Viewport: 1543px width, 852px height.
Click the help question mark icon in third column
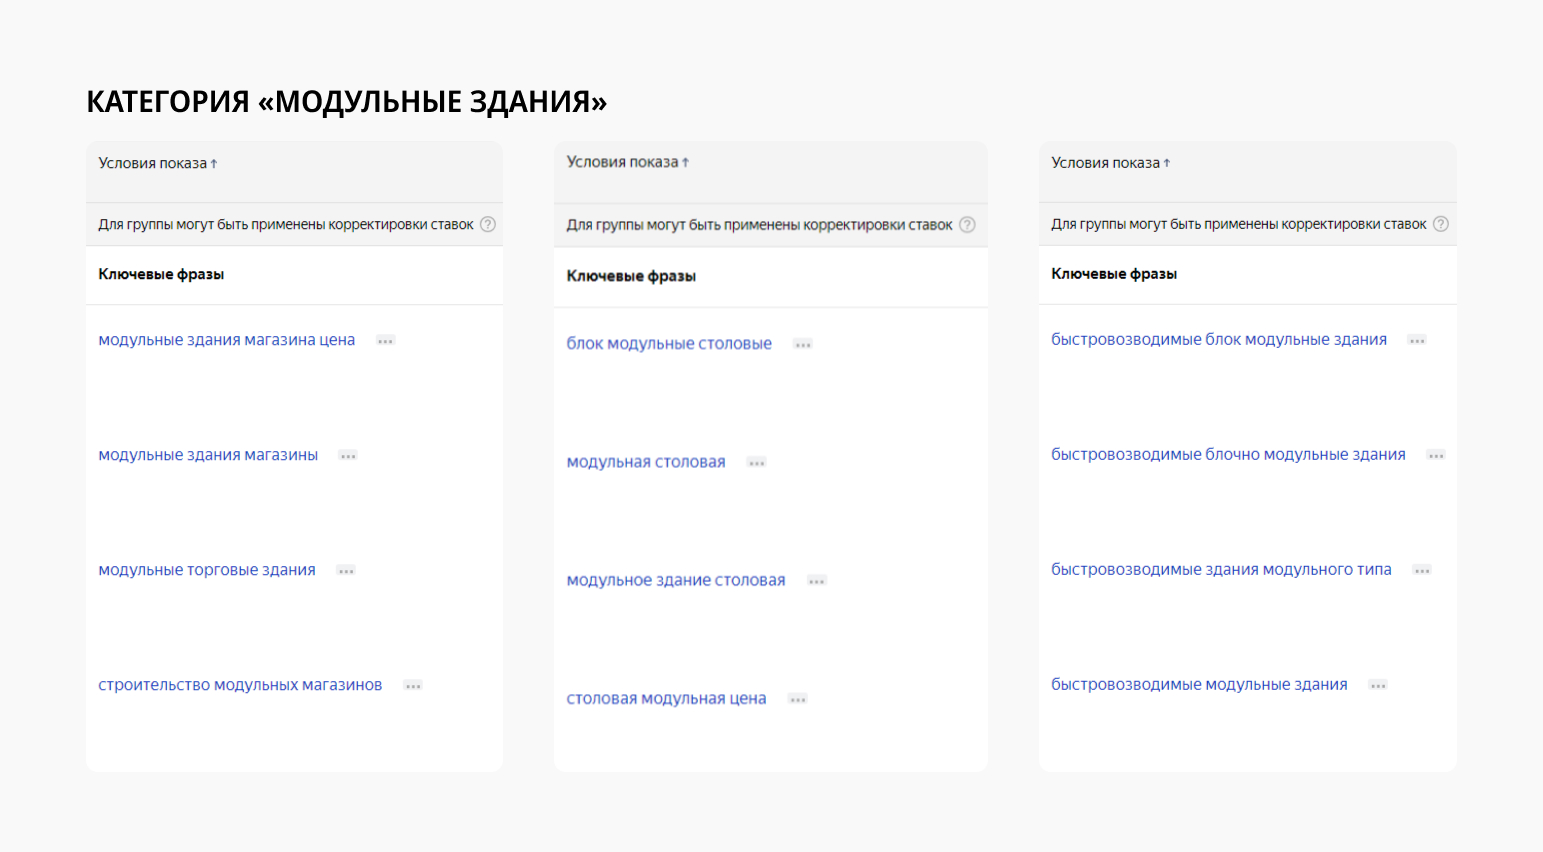tap(1440, 223)
